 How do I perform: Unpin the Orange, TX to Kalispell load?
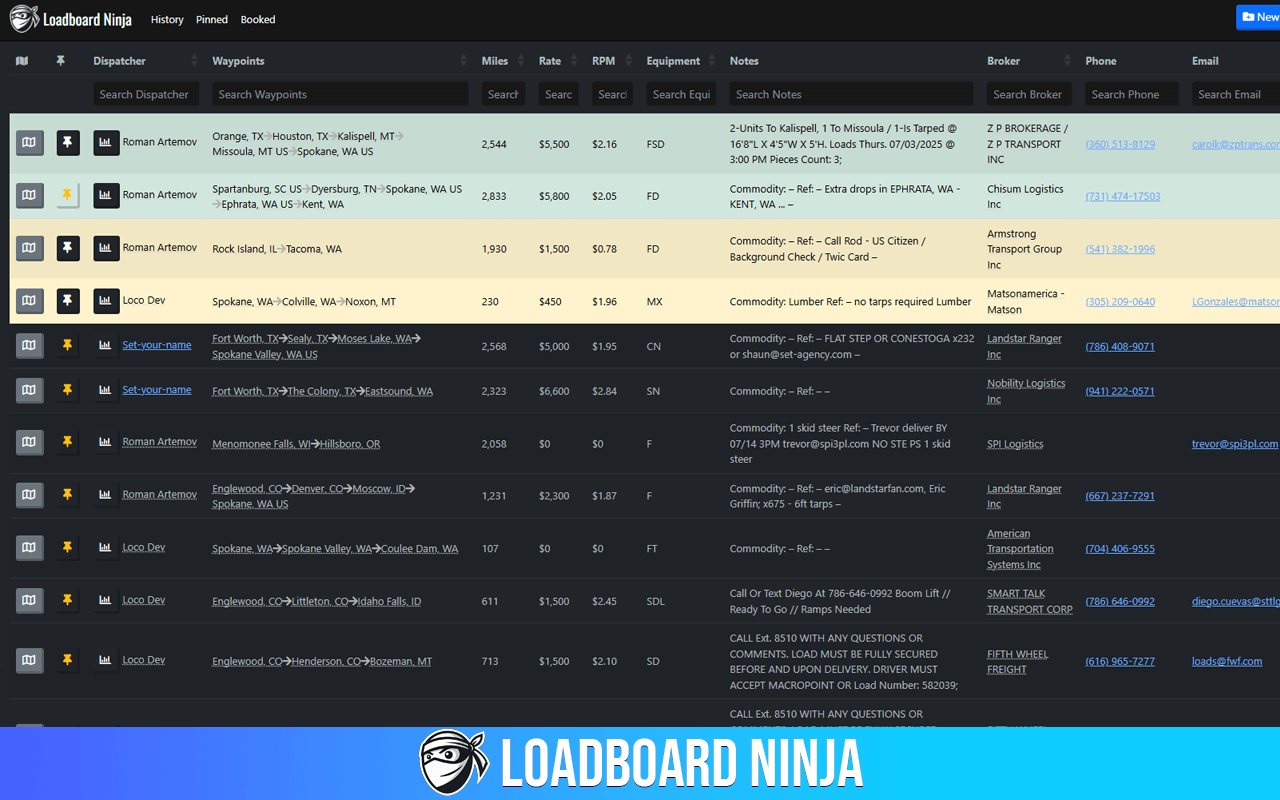coord(68,143)
